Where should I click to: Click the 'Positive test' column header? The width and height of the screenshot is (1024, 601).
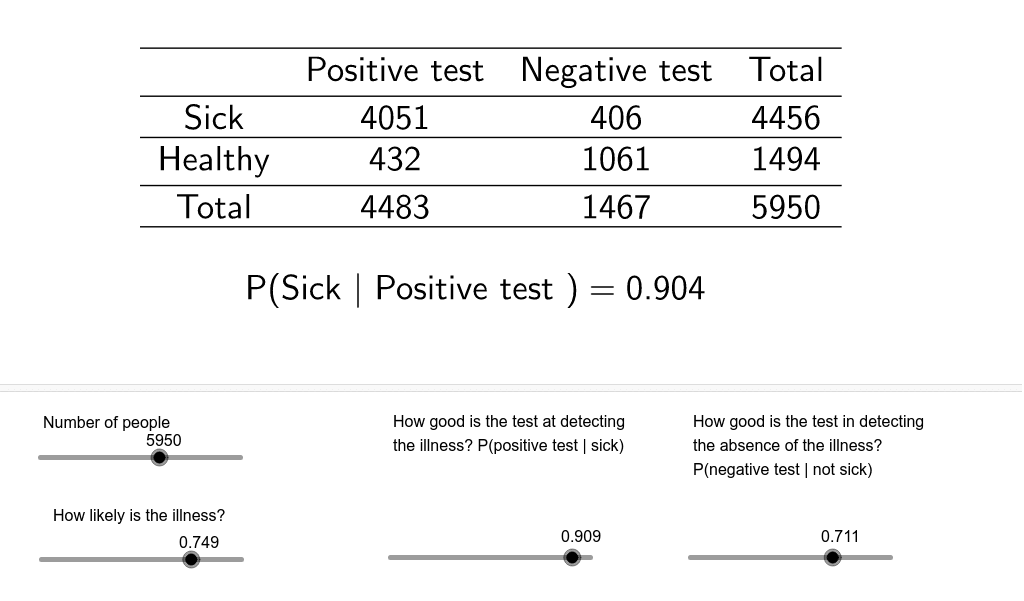point(395,70)
